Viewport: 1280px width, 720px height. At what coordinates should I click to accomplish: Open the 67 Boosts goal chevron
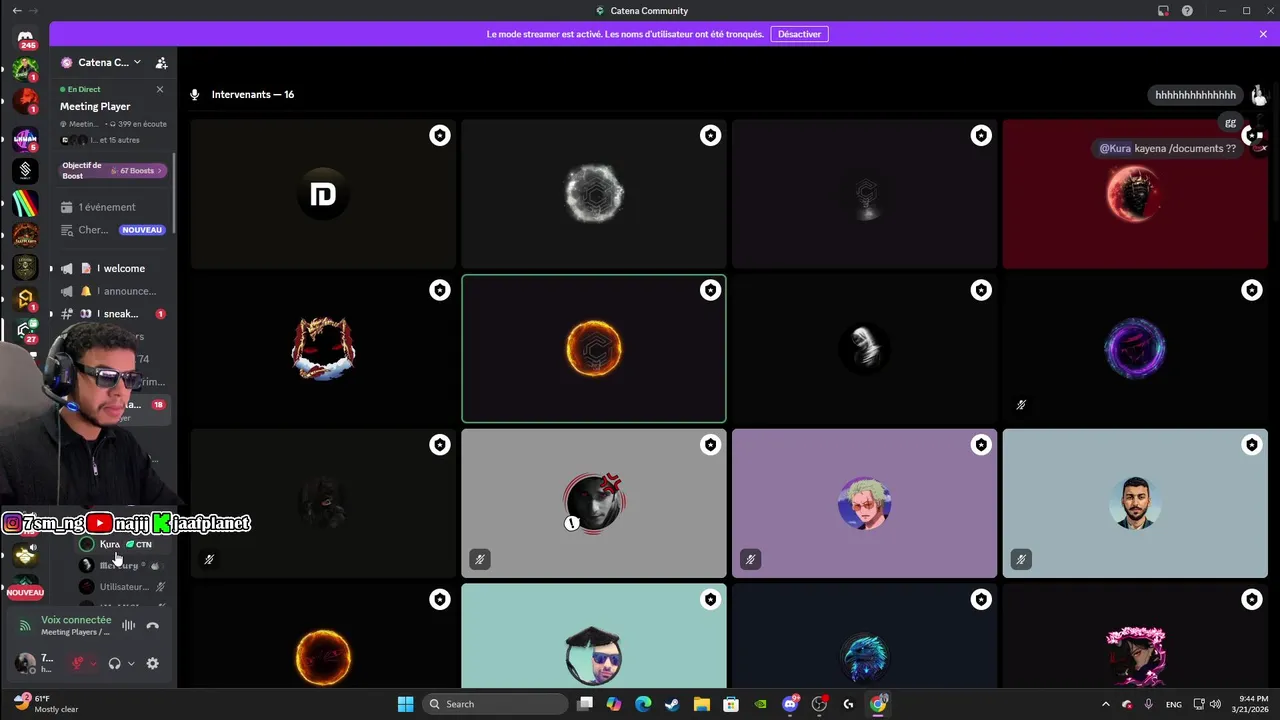tap(160, 171)
